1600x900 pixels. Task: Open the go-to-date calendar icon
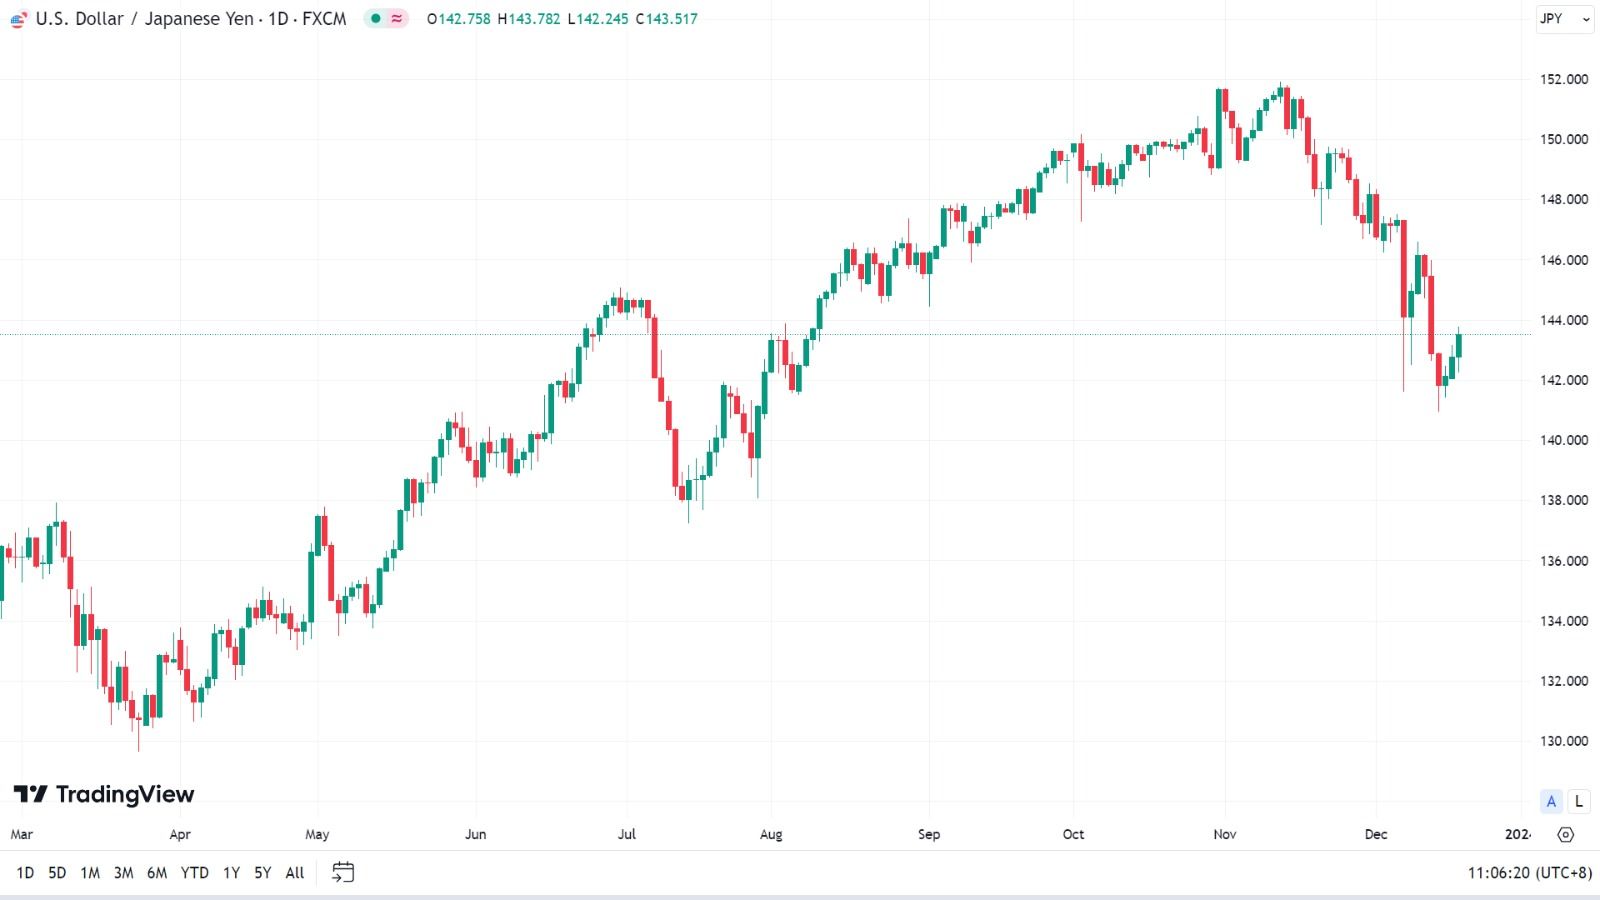point(343,872)
